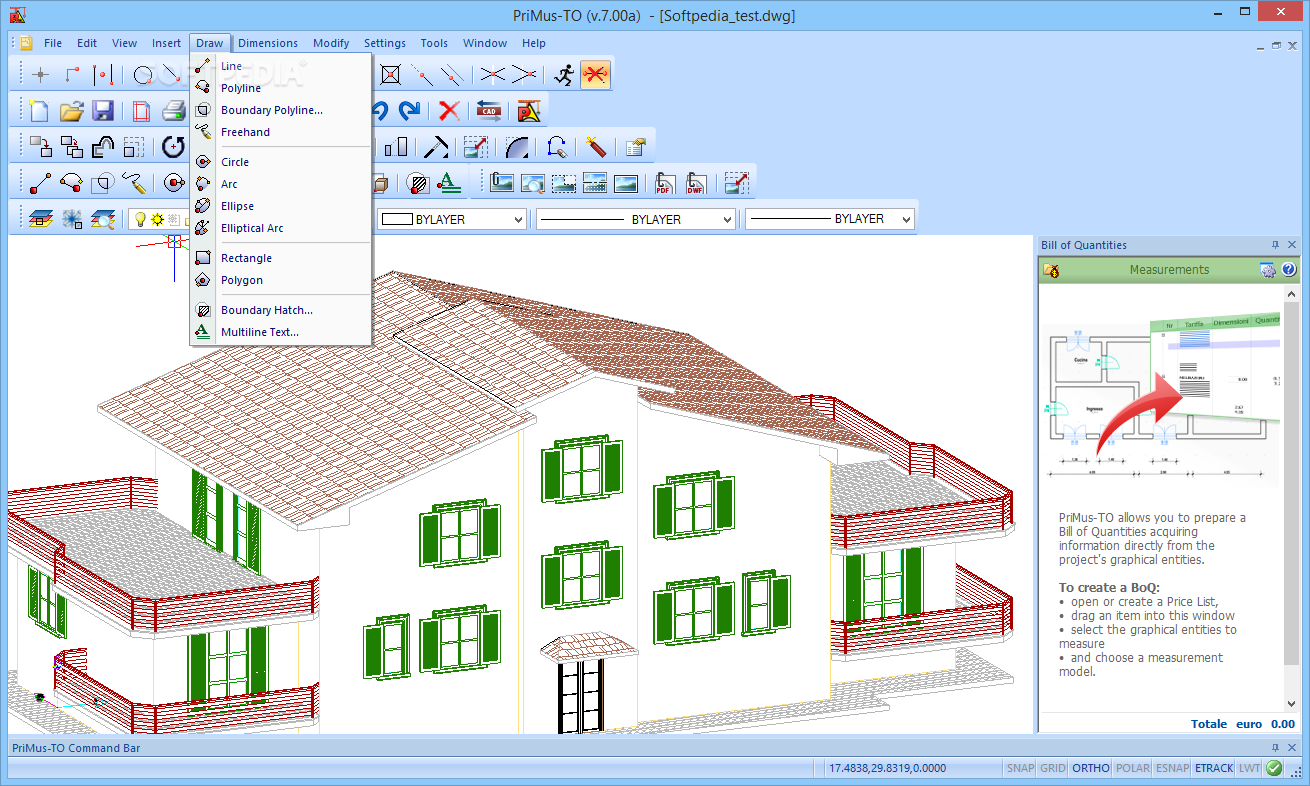Click the attach DWF icon
The width and height of the screenshot is (1310, 786).
[x=695, y=183]
